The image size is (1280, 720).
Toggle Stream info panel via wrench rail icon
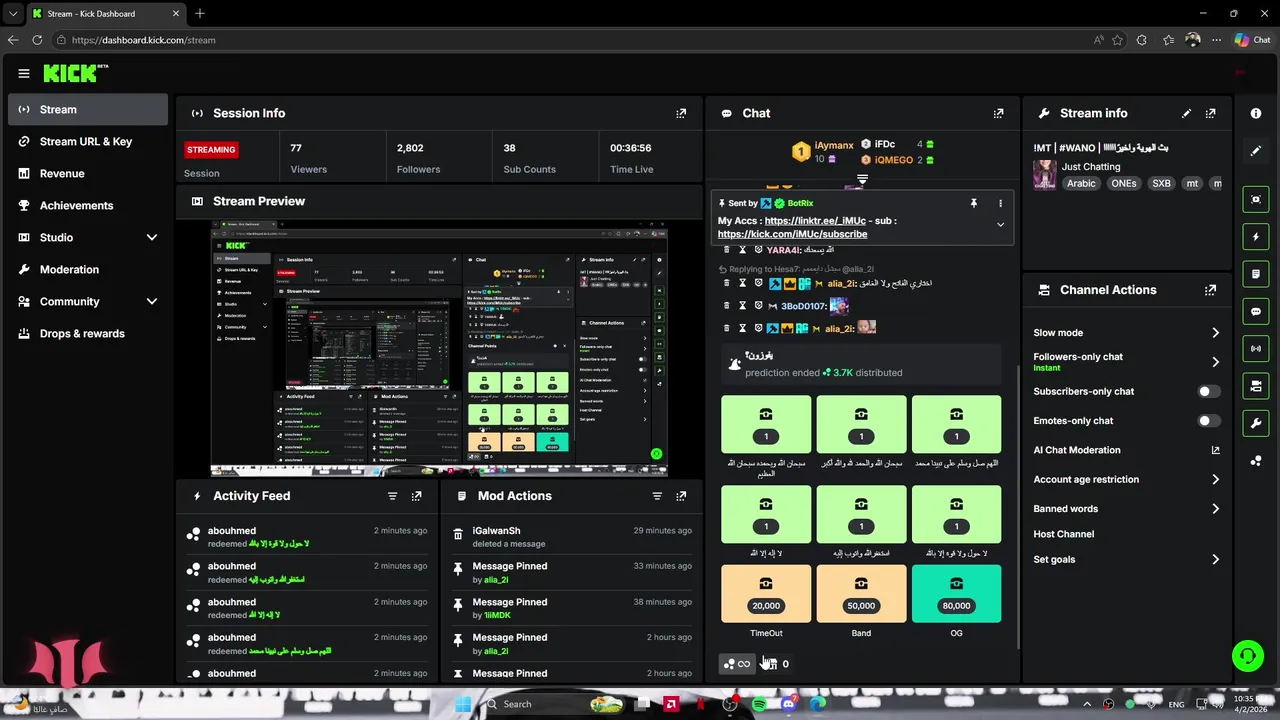coord(1256,424)
